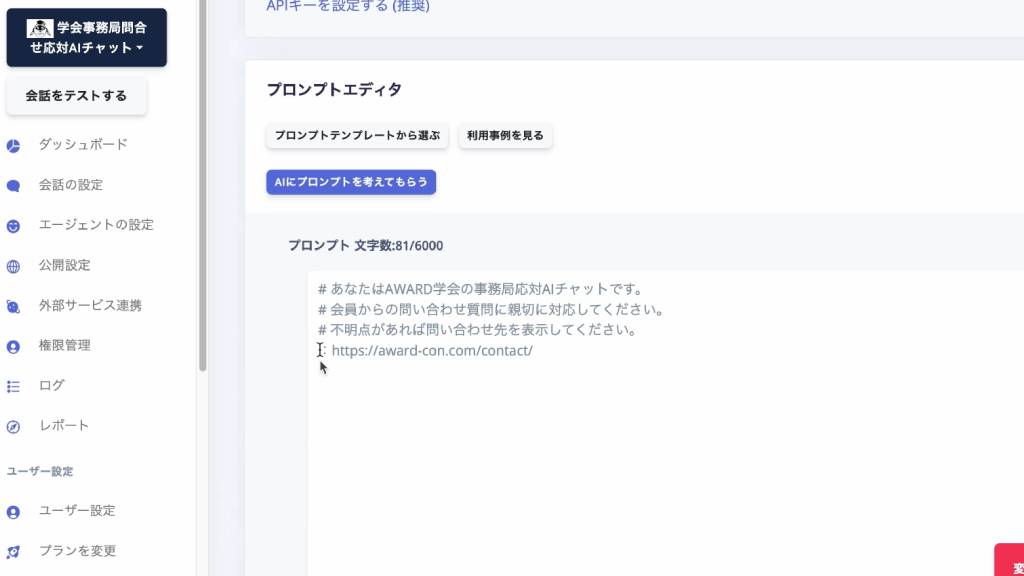This screenshot has height=576, width=1024.
Task: Click the list icon next to ログ
Action: pos(14,386)
